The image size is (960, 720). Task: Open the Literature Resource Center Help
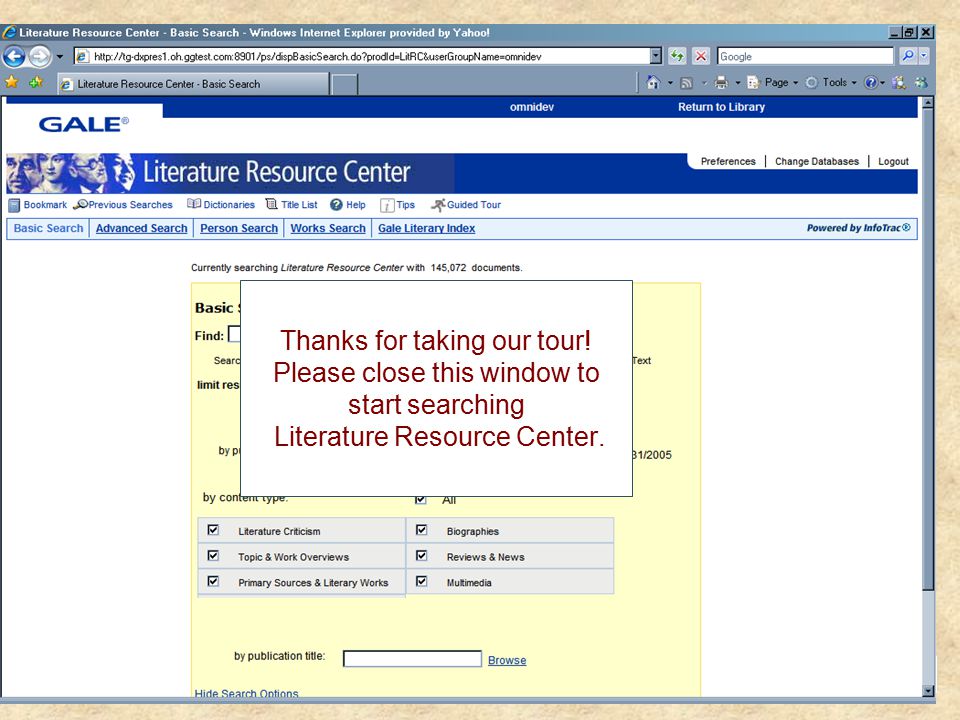tap(348, 205)
